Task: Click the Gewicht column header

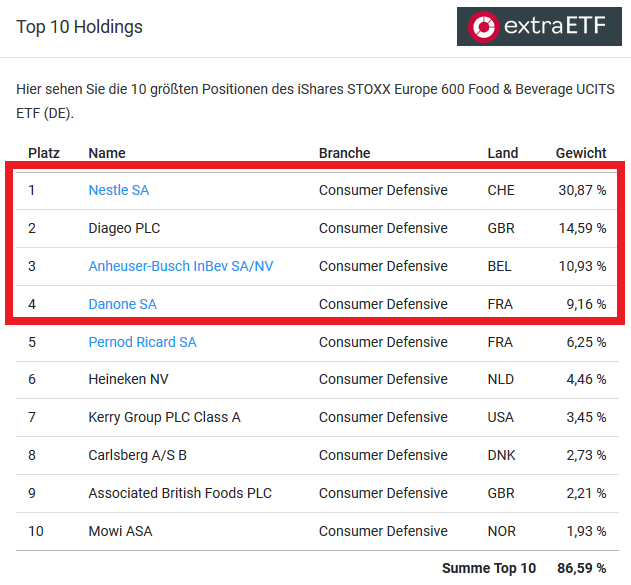Action: [581, 153]
